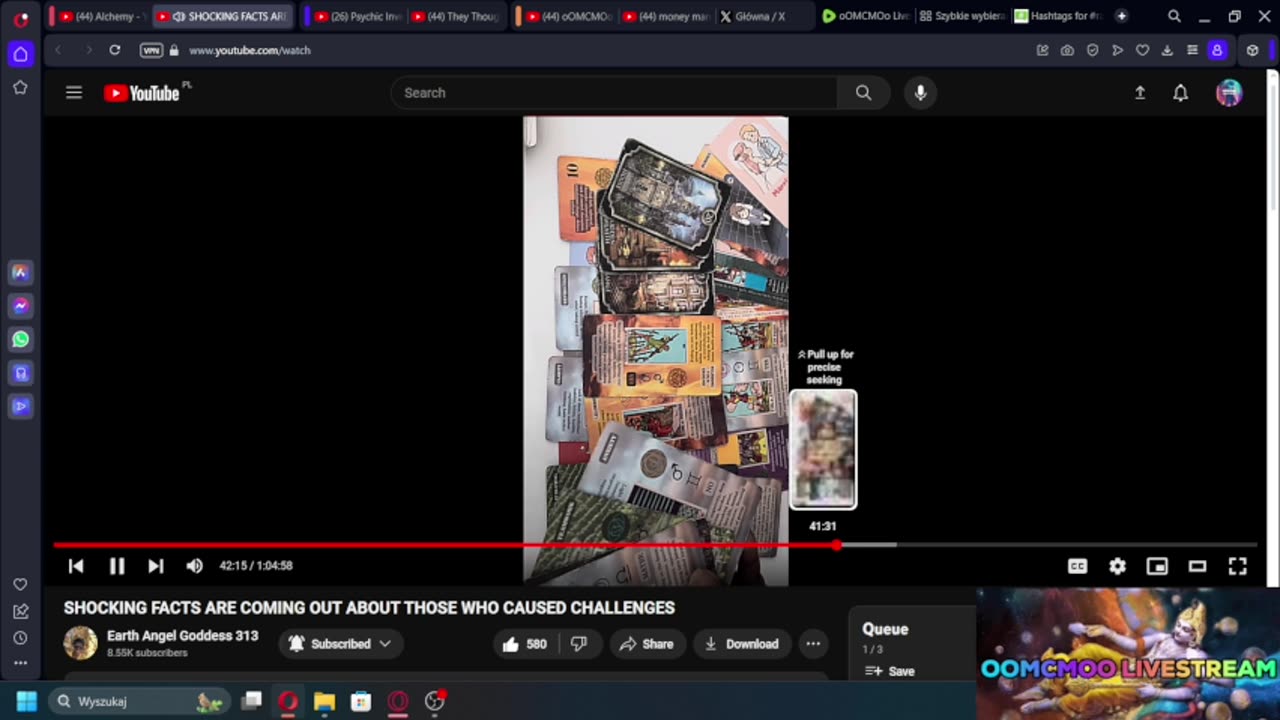Screen dimensions: 1280x720
Task: Open WhatsApp in the sidebar
Action: pyautogui.click(x=20, y=339)
